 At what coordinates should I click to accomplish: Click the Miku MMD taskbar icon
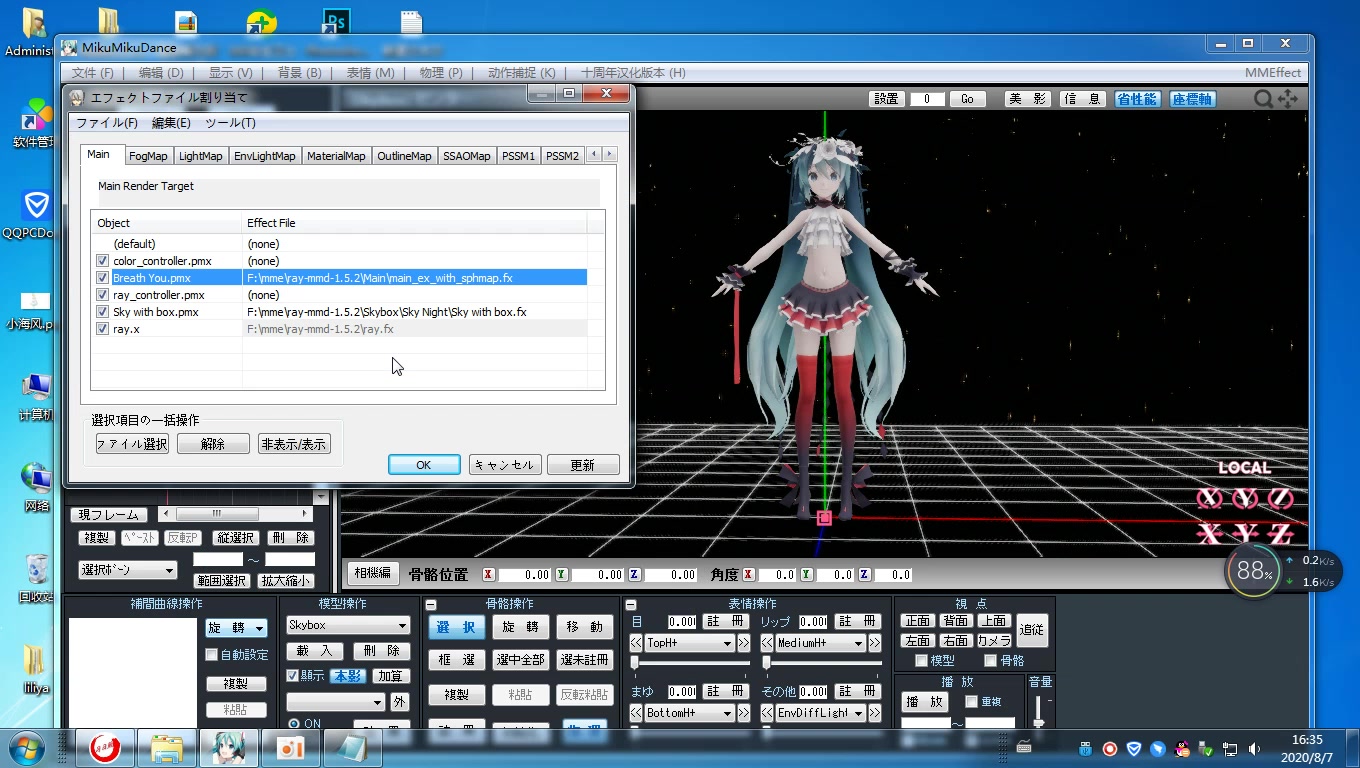[x=229, y=748]
